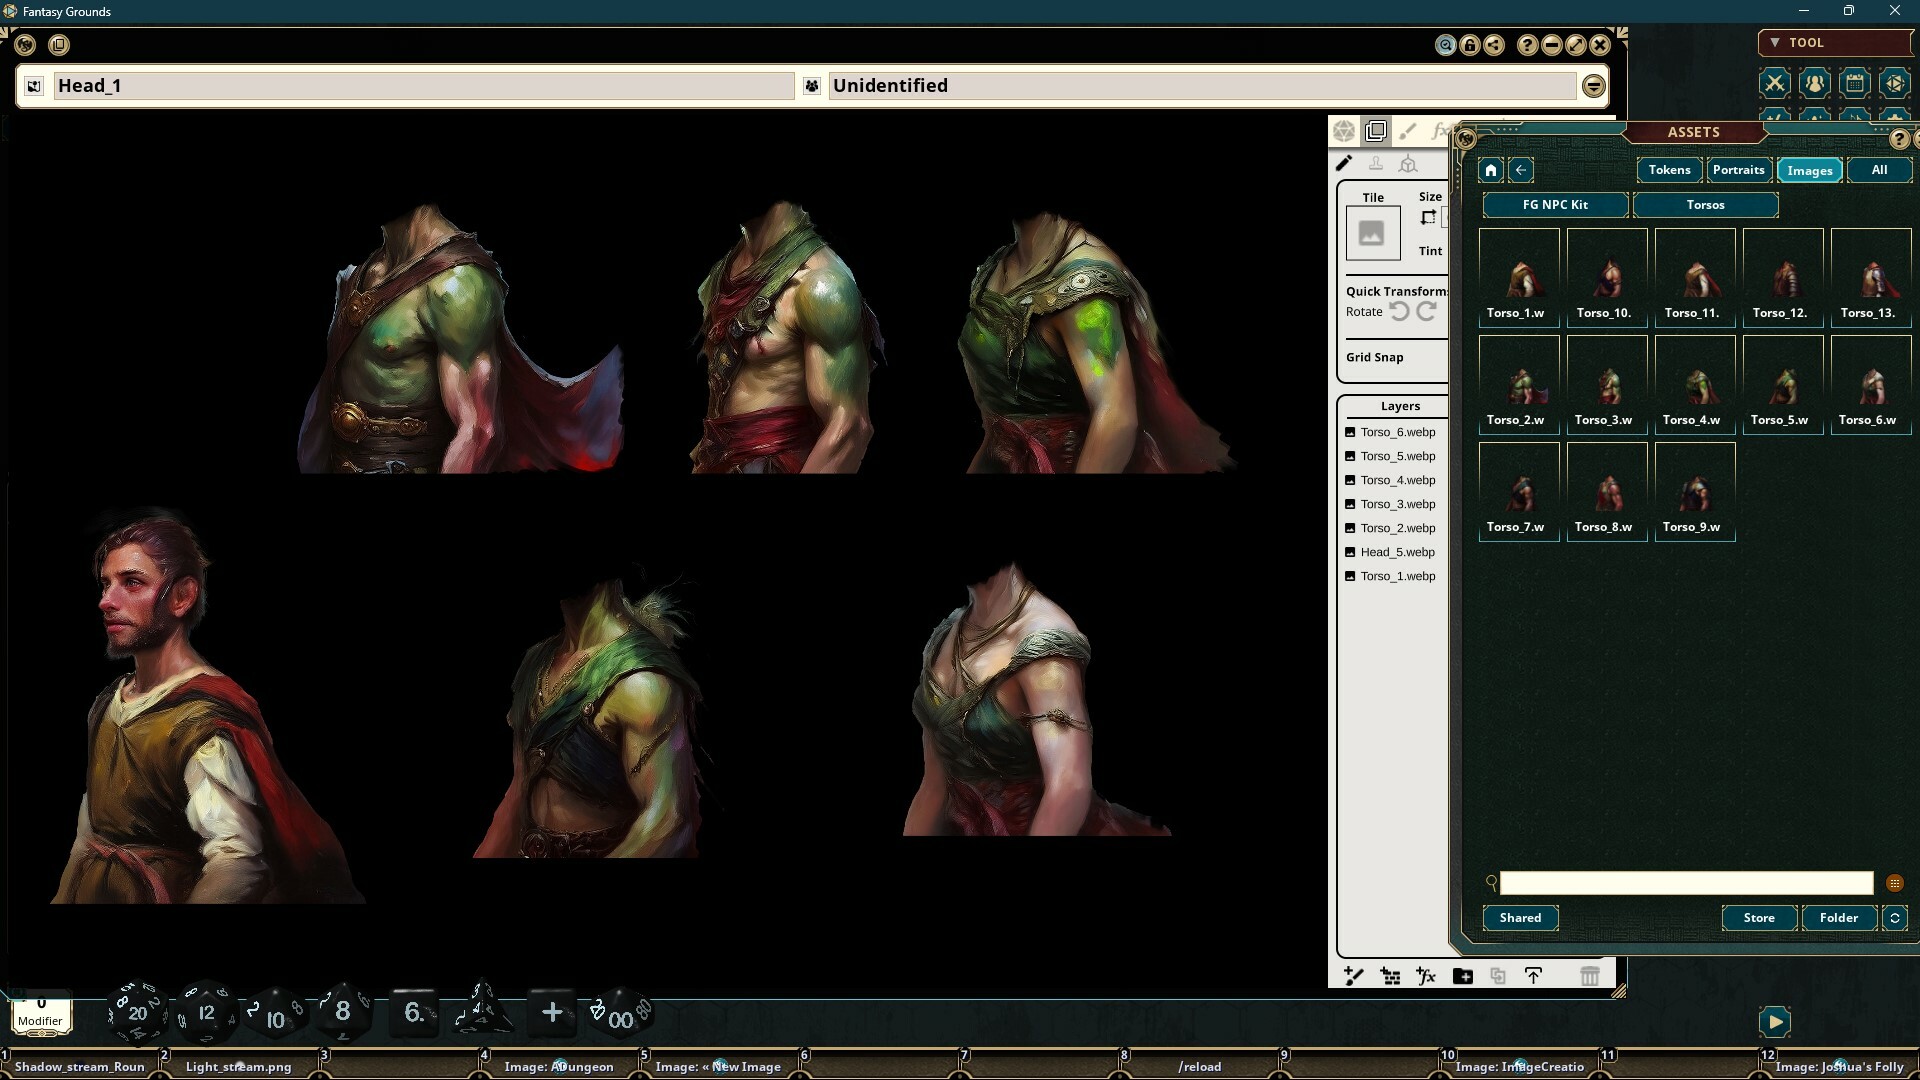Open the d20 dice panel tab above layers
The height and width of the screenshot is (1080, 1920).
point(1345,131)
